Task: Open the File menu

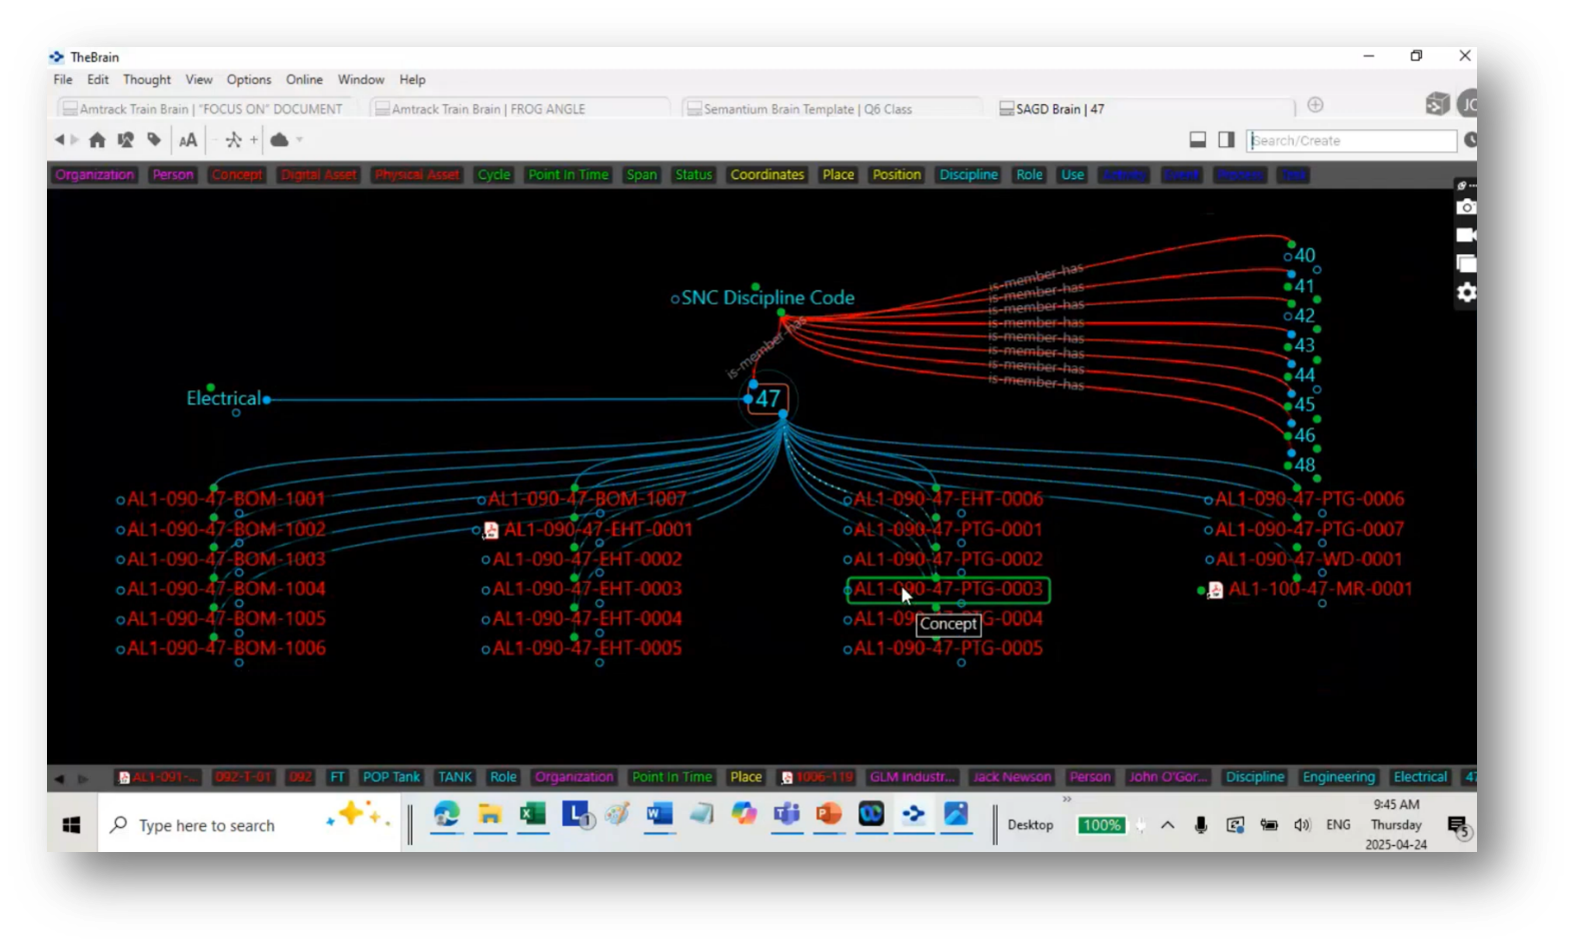Action: pyautogui.click(x=63, y=80)
